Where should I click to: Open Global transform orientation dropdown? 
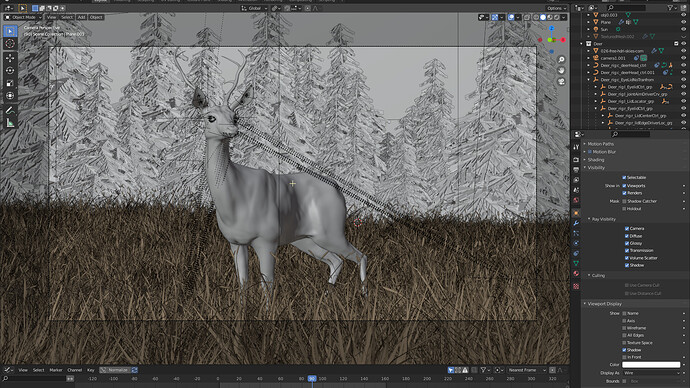coord(254,8)
